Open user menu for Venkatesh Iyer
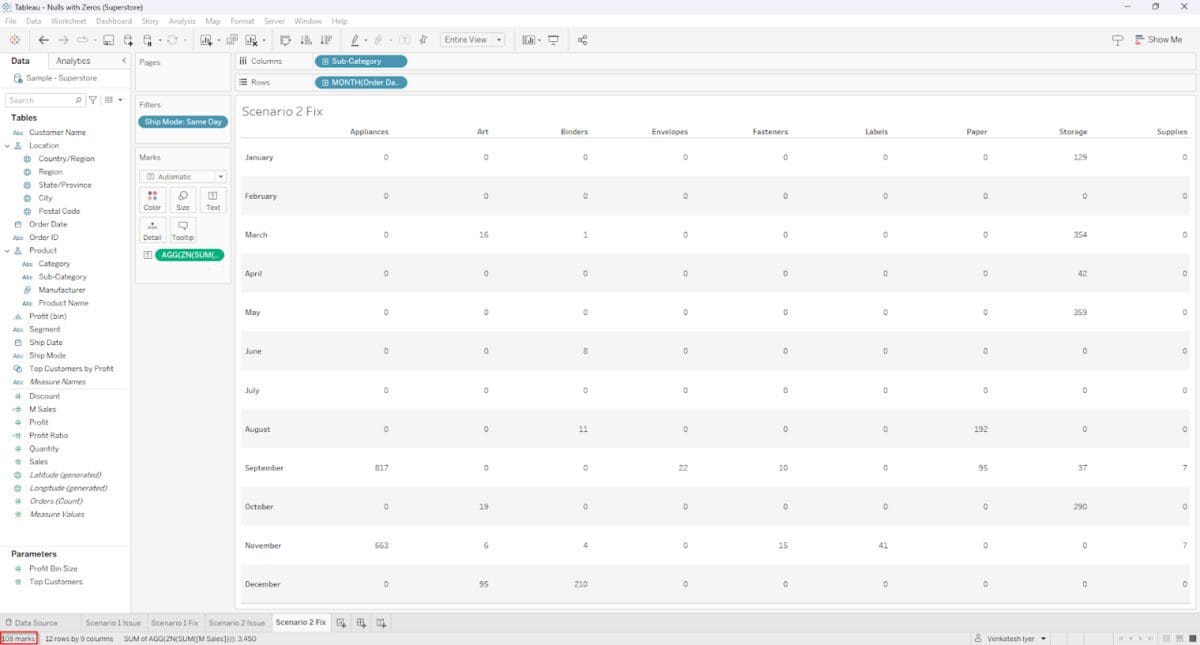 tap(1010, 638)
